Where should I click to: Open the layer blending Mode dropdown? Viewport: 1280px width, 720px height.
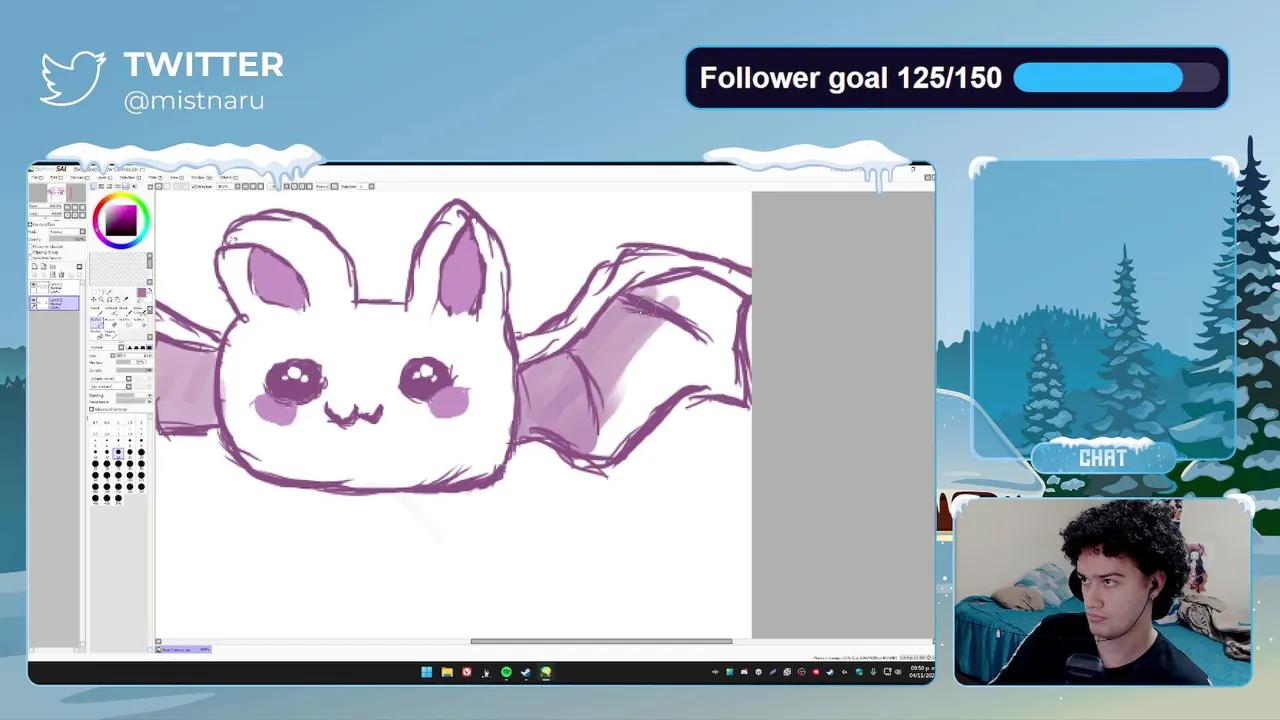[x=68, y=231]
